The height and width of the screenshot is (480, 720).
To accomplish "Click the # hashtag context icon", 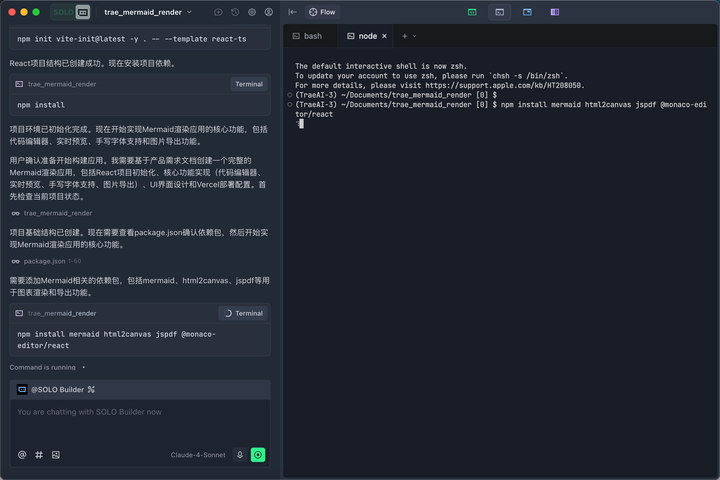I will pyautogui.click(x=39, y=454).
